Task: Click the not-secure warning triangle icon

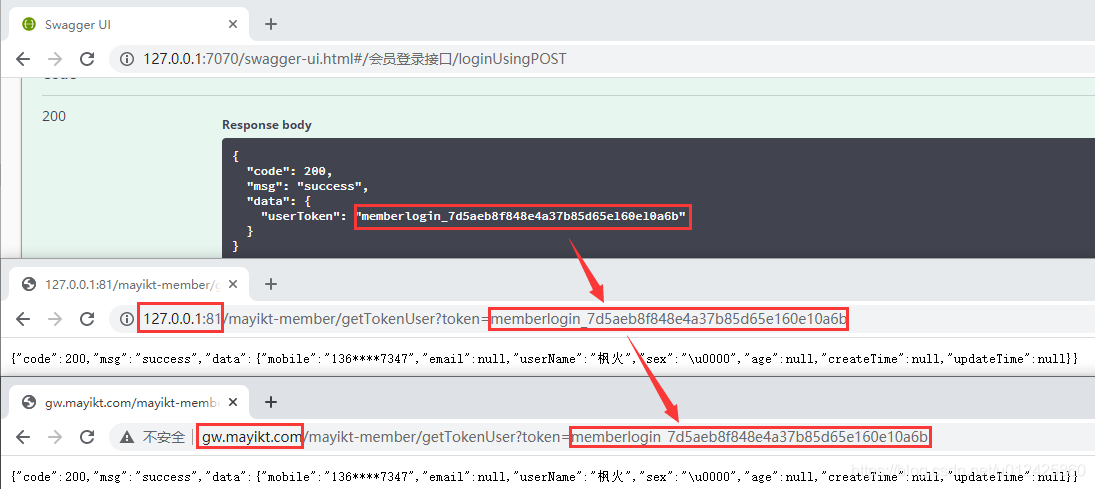Action: point(127,437)
